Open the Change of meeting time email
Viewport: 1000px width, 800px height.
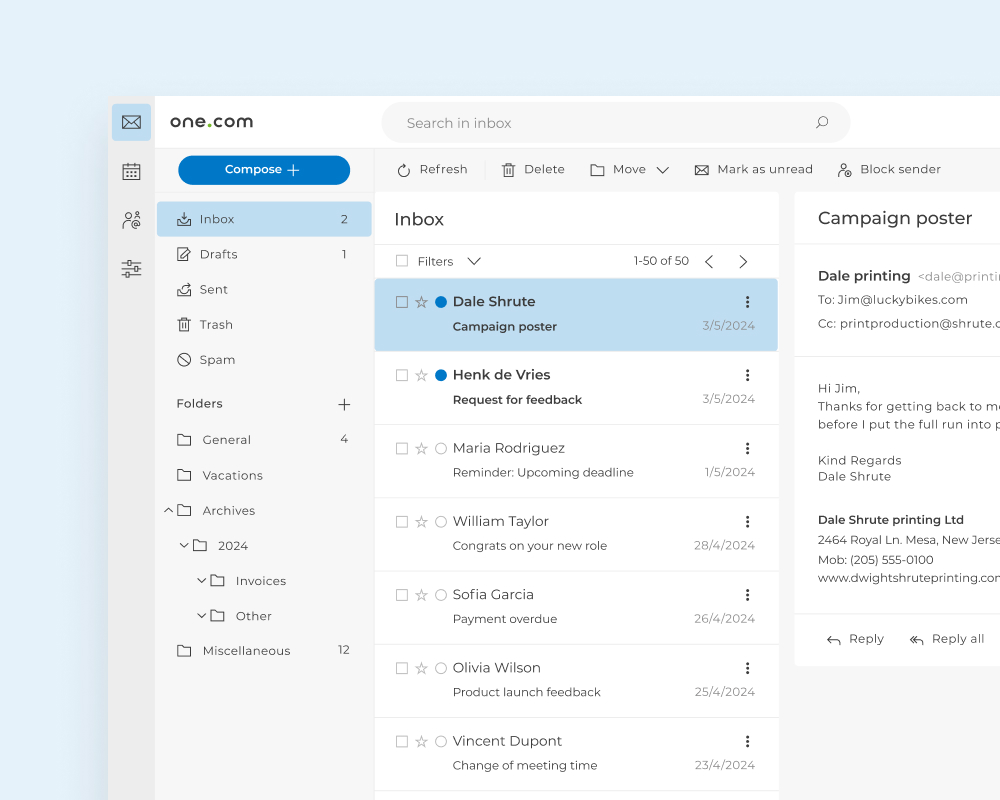(576, 754)
